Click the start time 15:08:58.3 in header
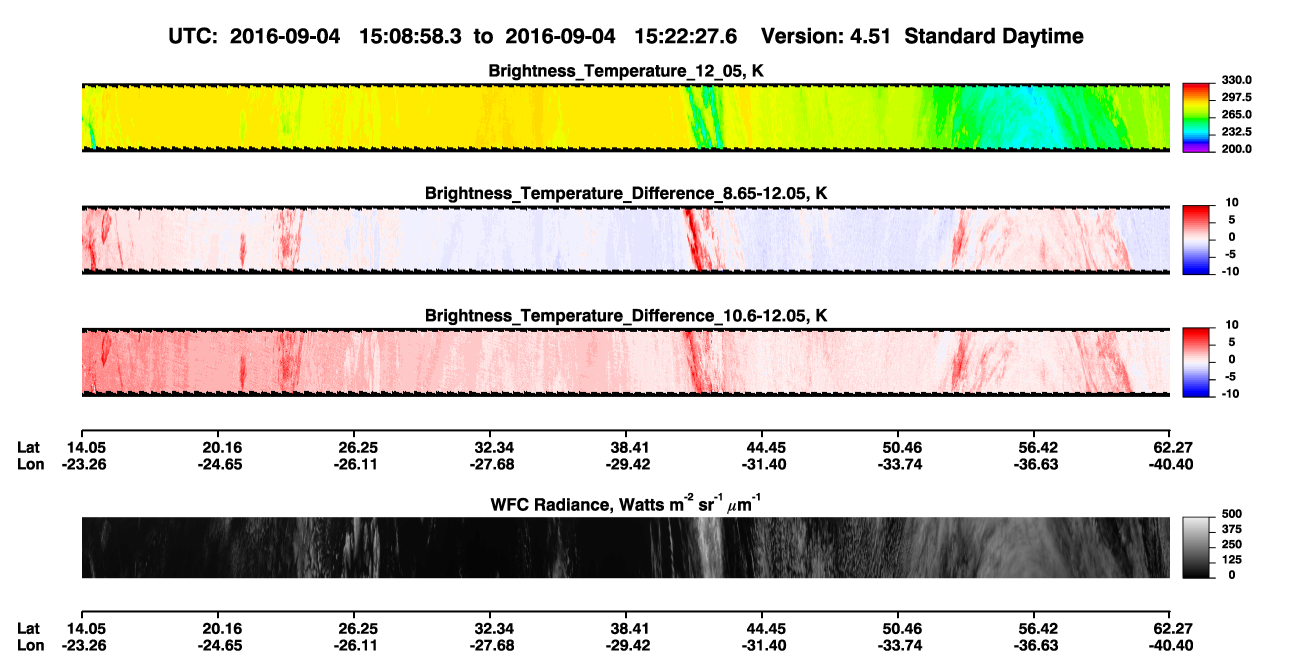 tap(412, 37)
